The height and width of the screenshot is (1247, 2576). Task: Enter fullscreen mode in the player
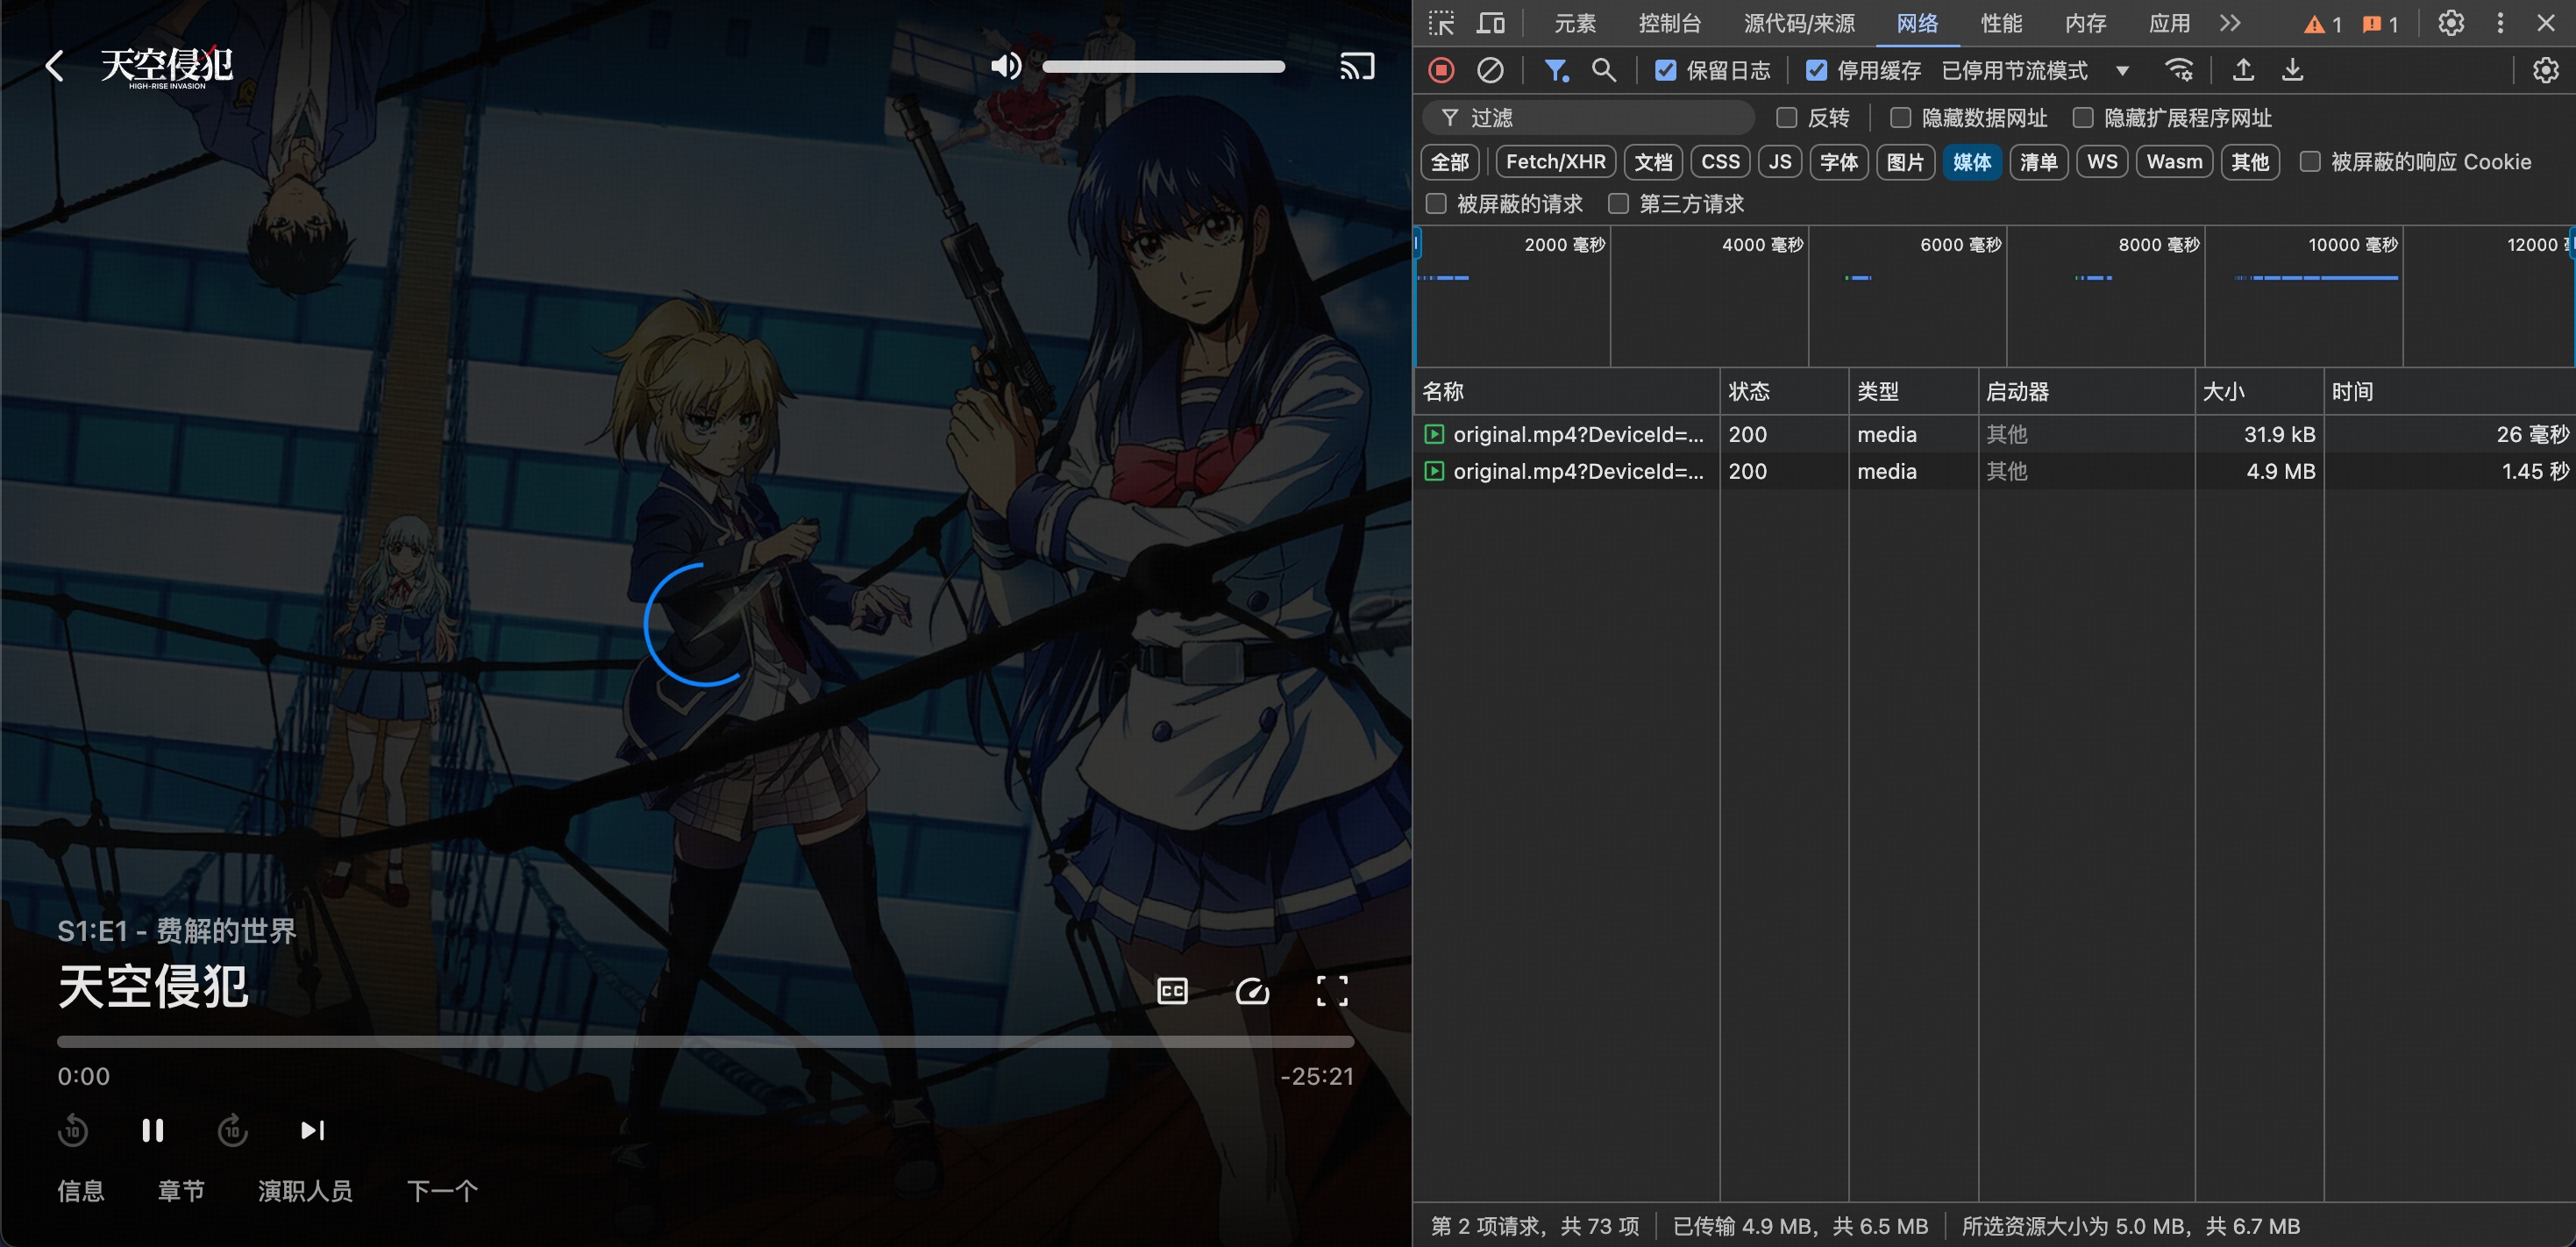[x=1332, y=990]
